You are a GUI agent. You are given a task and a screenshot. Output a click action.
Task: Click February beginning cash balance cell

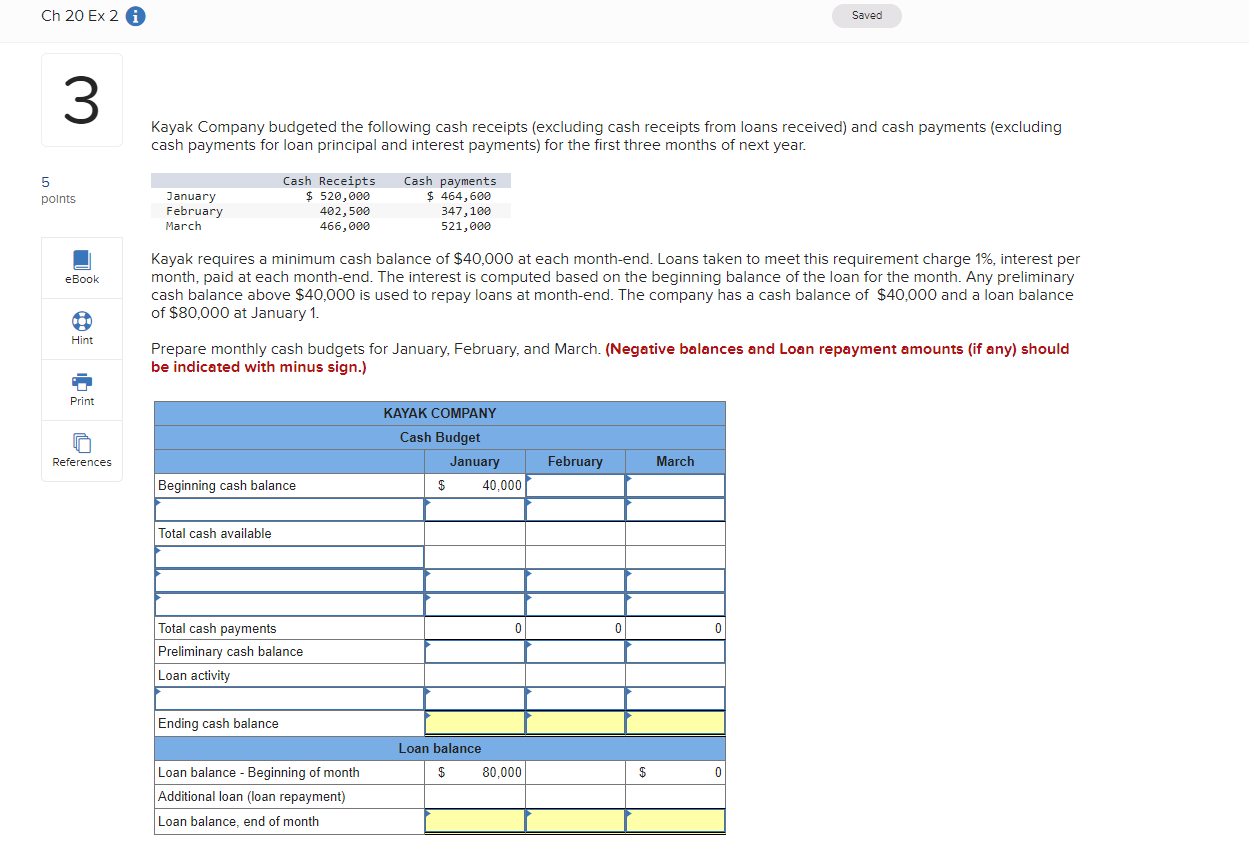click(576, 485)
